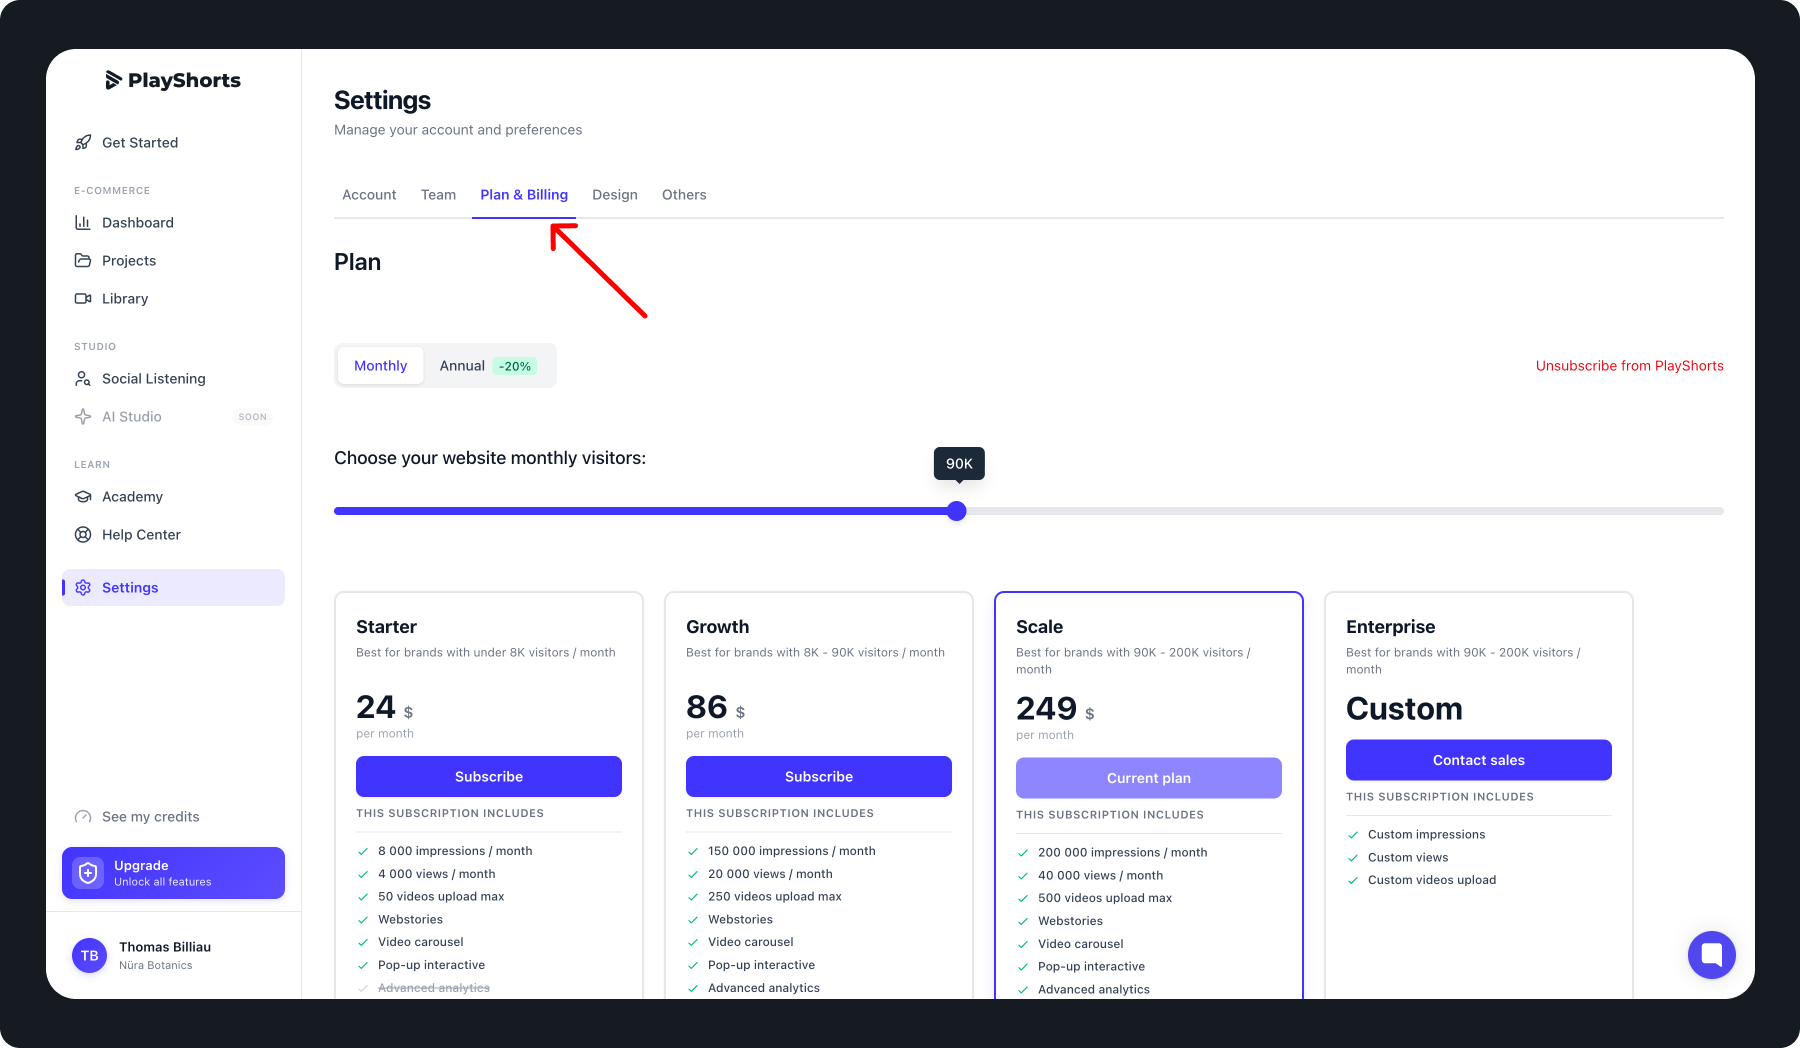Switch billing to Annual
The image size is (1800, 1048).
[488, 366]
